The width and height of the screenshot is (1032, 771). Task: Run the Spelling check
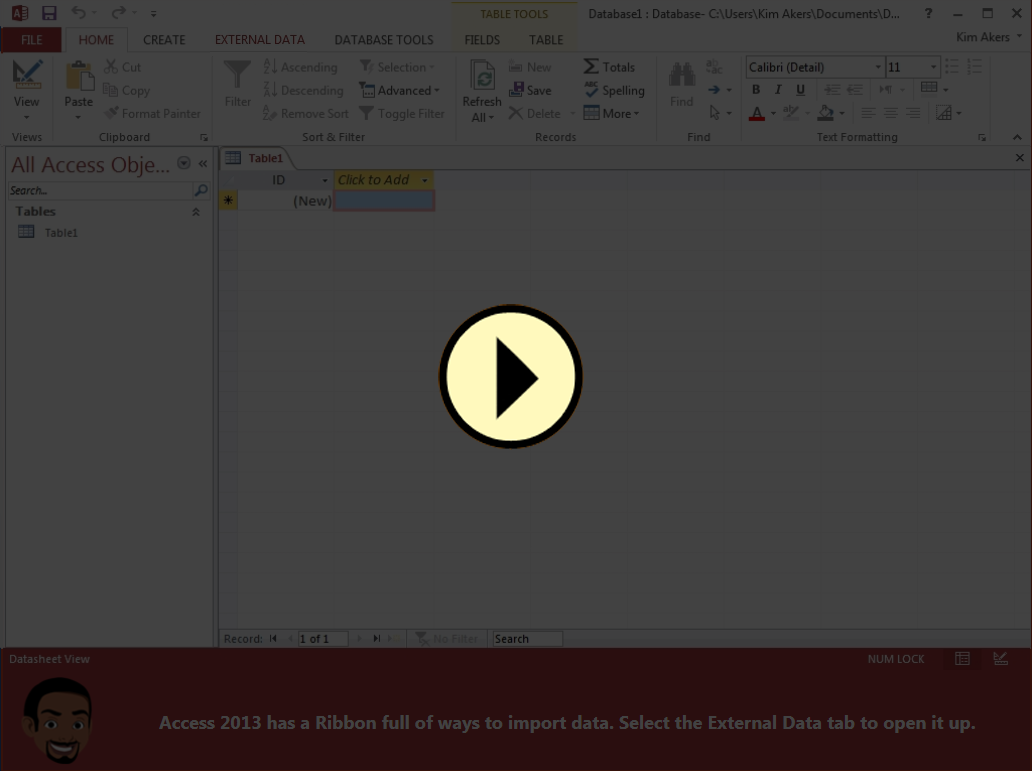pyautogui.click(x=614, y=90)
